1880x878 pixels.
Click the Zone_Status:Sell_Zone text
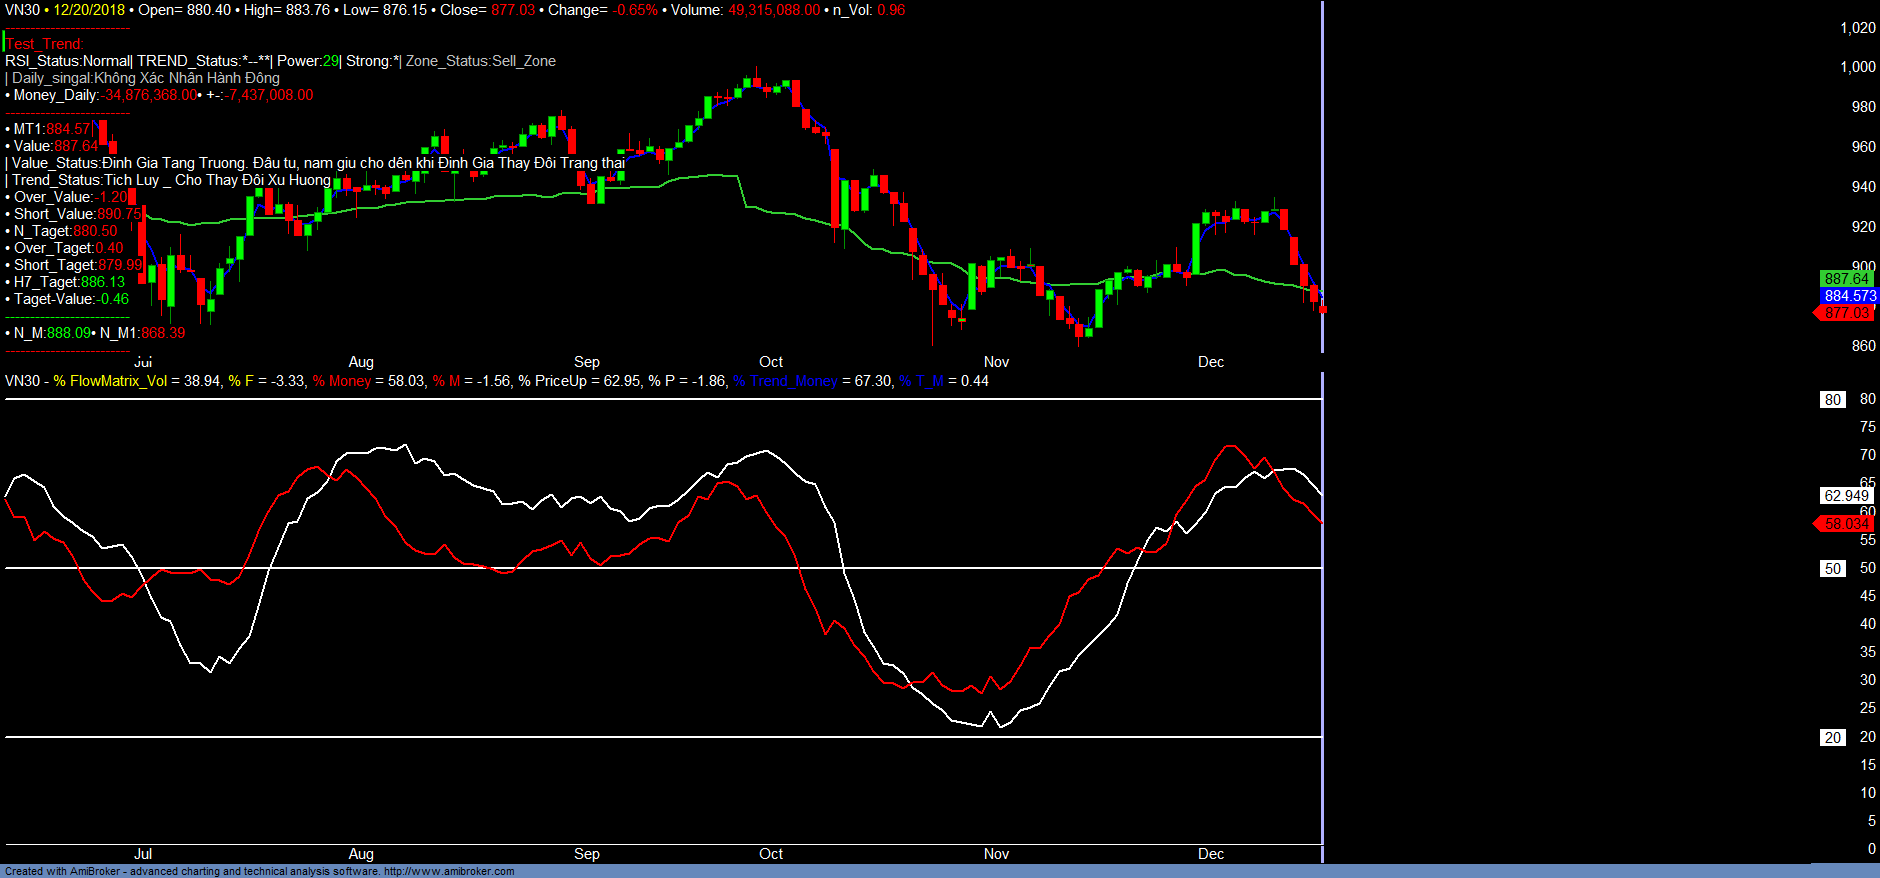tap(481, 61)
